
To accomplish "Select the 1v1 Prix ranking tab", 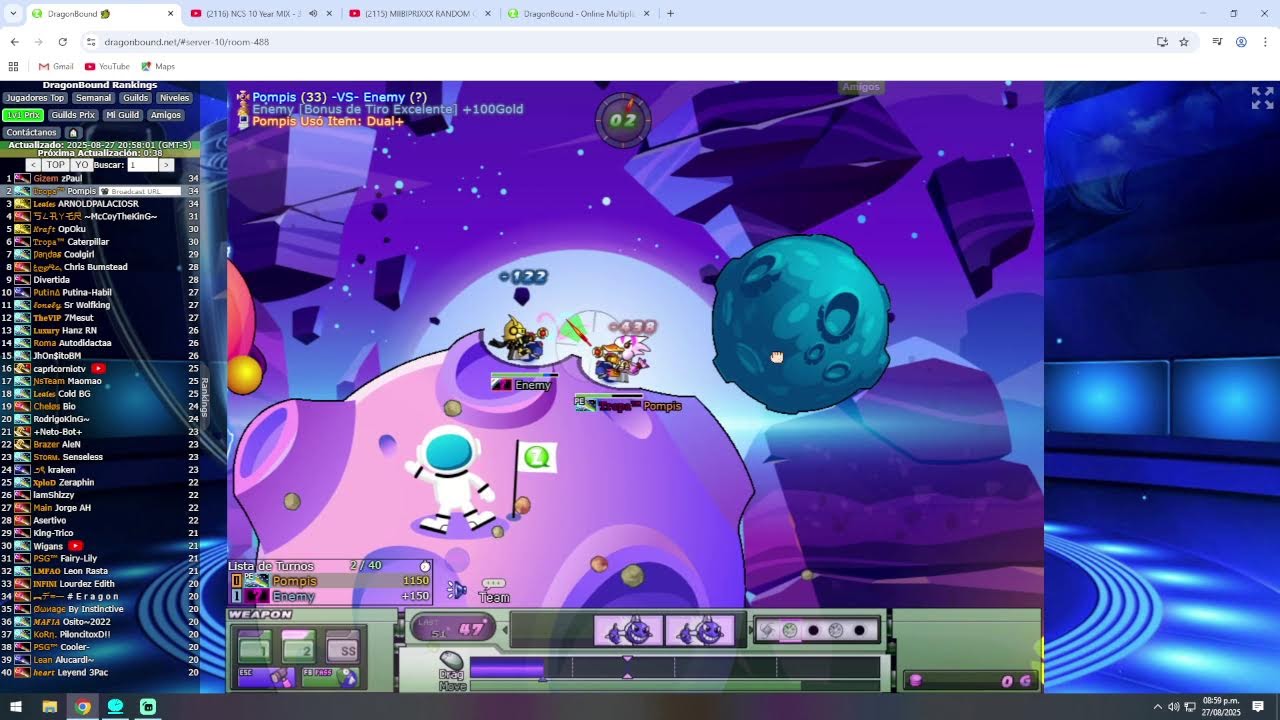I will 23,115.
